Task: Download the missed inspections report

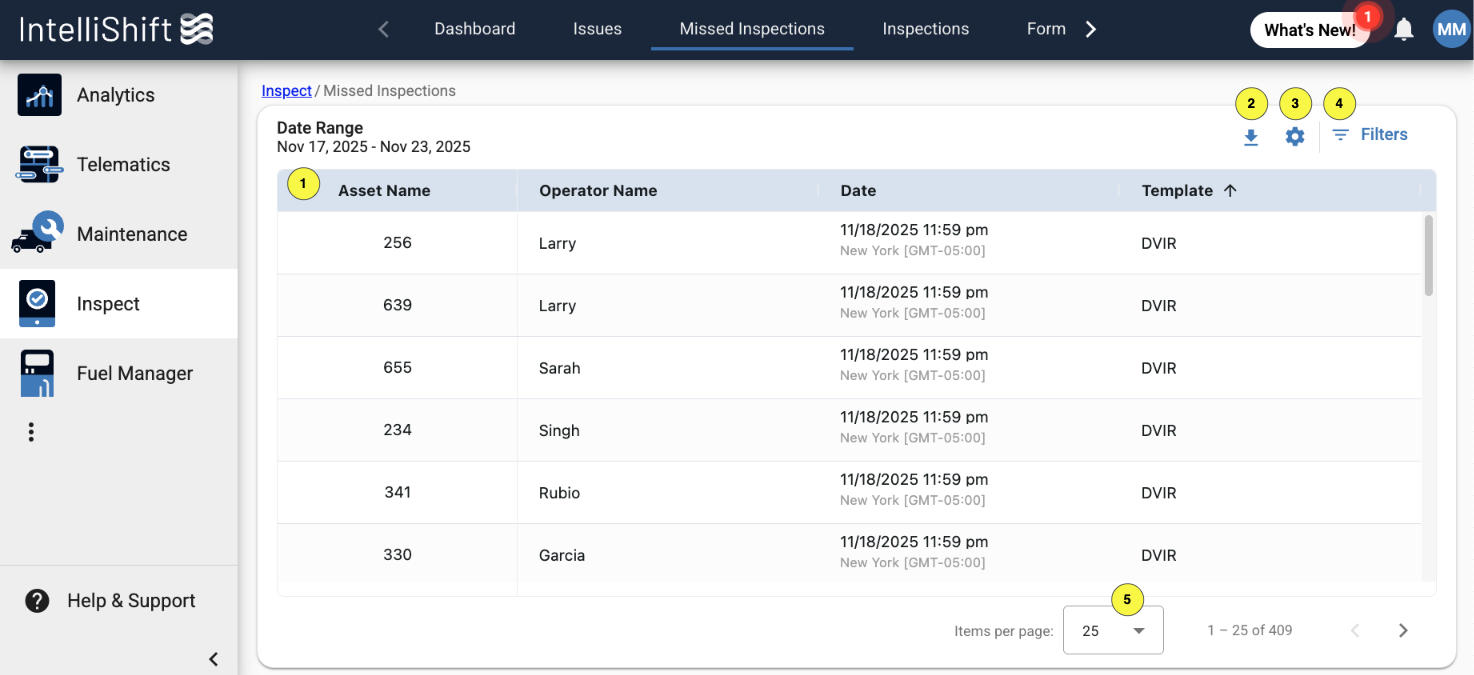Action: (1251, 137)
